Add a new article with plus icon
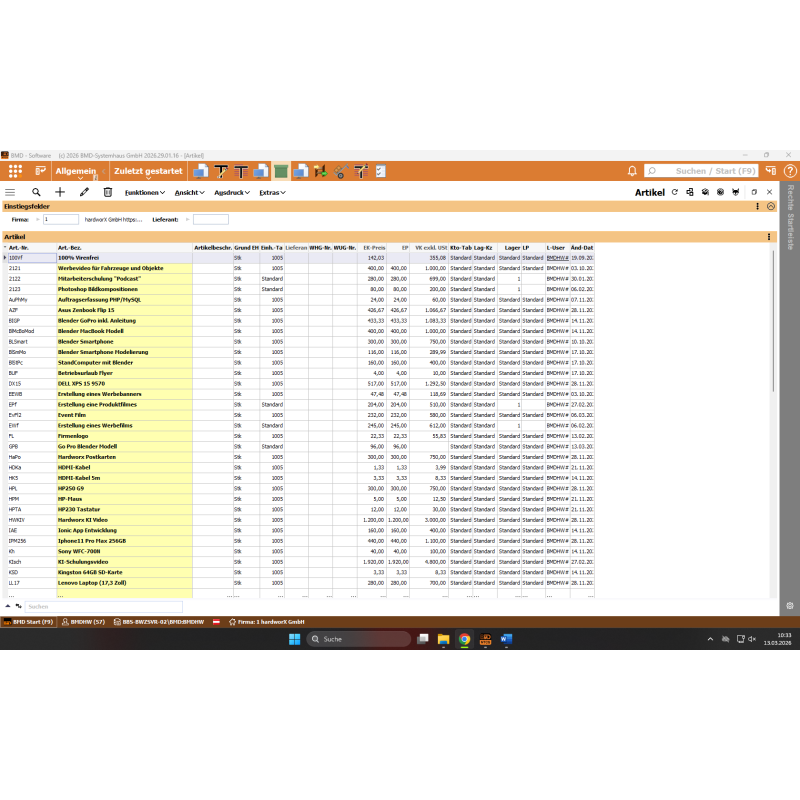Image resolution: width=800 pixels, height=800 pixels. point(60,192)
